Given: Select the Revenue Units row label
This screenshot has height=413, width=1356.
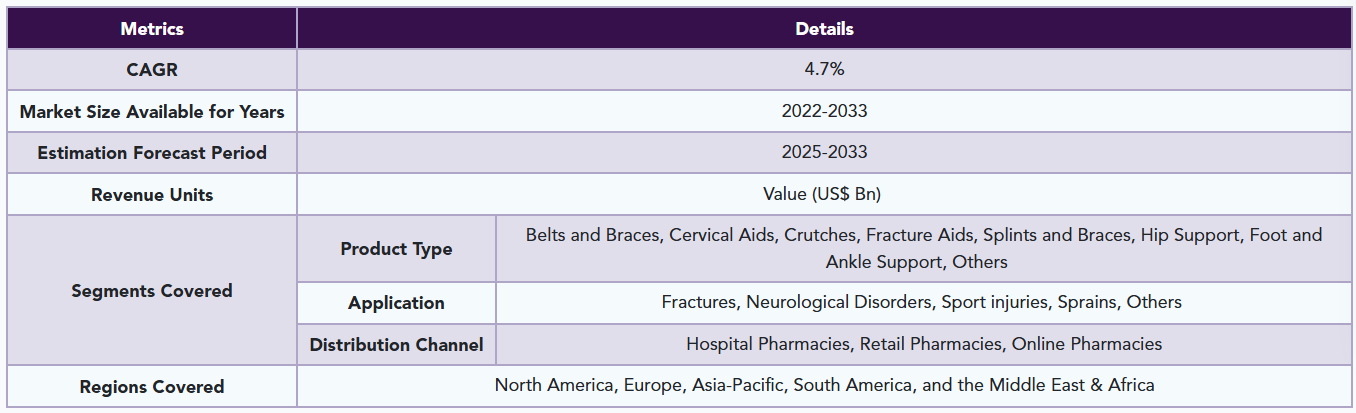Looking at the screenshot, I should [152, 194].
